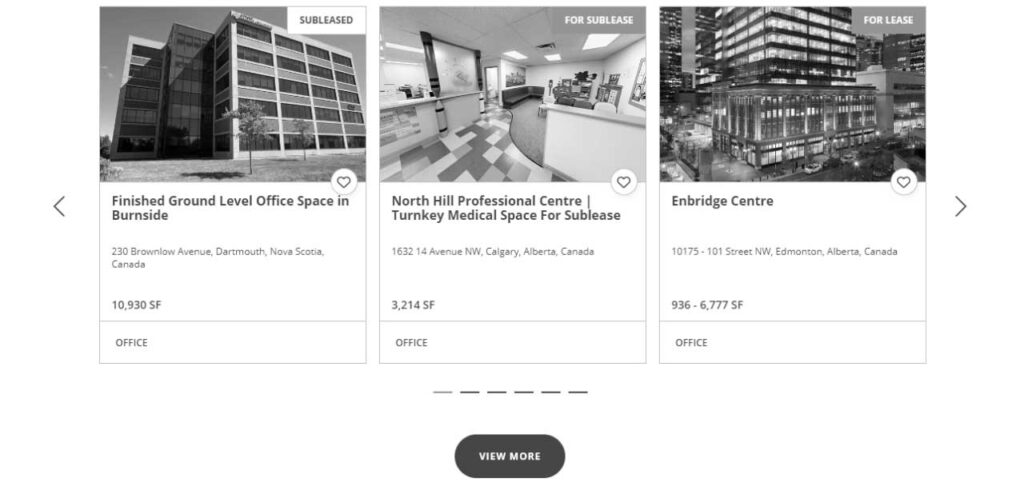Favorite the Enbridge Centre listing heart icon
The width and height of the screenshot is (1024, 494).
(x=903, y=182)
